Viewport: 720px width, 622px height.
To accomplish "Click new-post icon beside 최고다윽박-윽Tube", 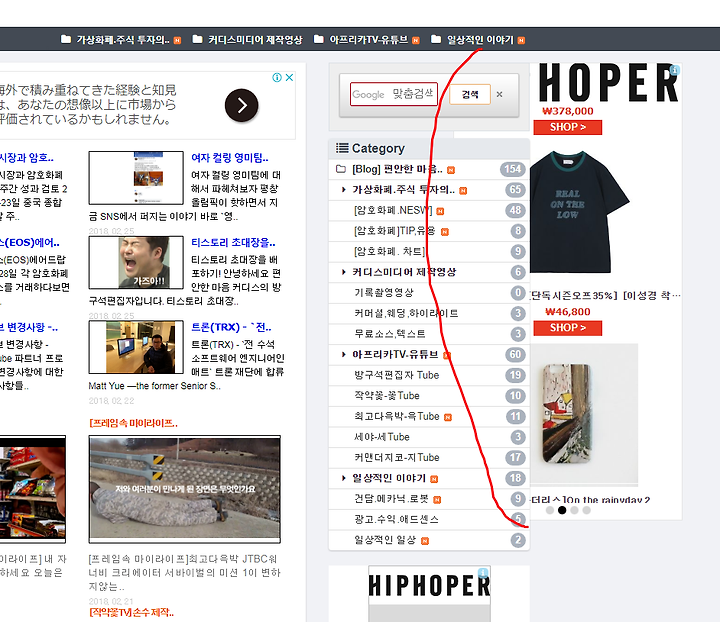I will tap(448, 417).
